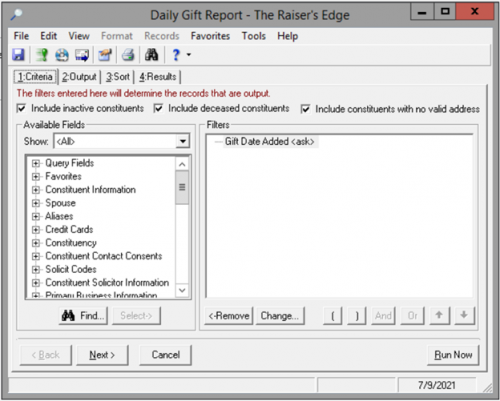Screen dimensions: 500x401
Task: Click the Cancel button
Action: point(166,355)
